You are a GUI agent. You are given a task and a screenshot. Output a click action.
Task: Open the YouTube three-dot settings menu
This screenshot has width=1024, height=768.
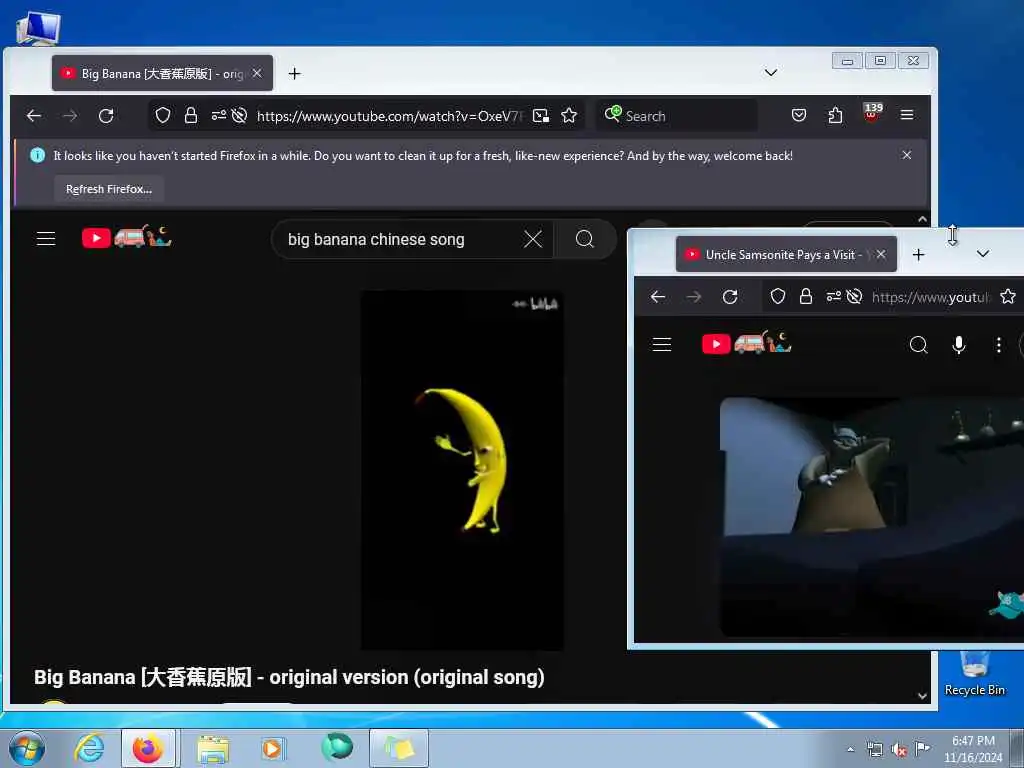[x=999, y=345]
